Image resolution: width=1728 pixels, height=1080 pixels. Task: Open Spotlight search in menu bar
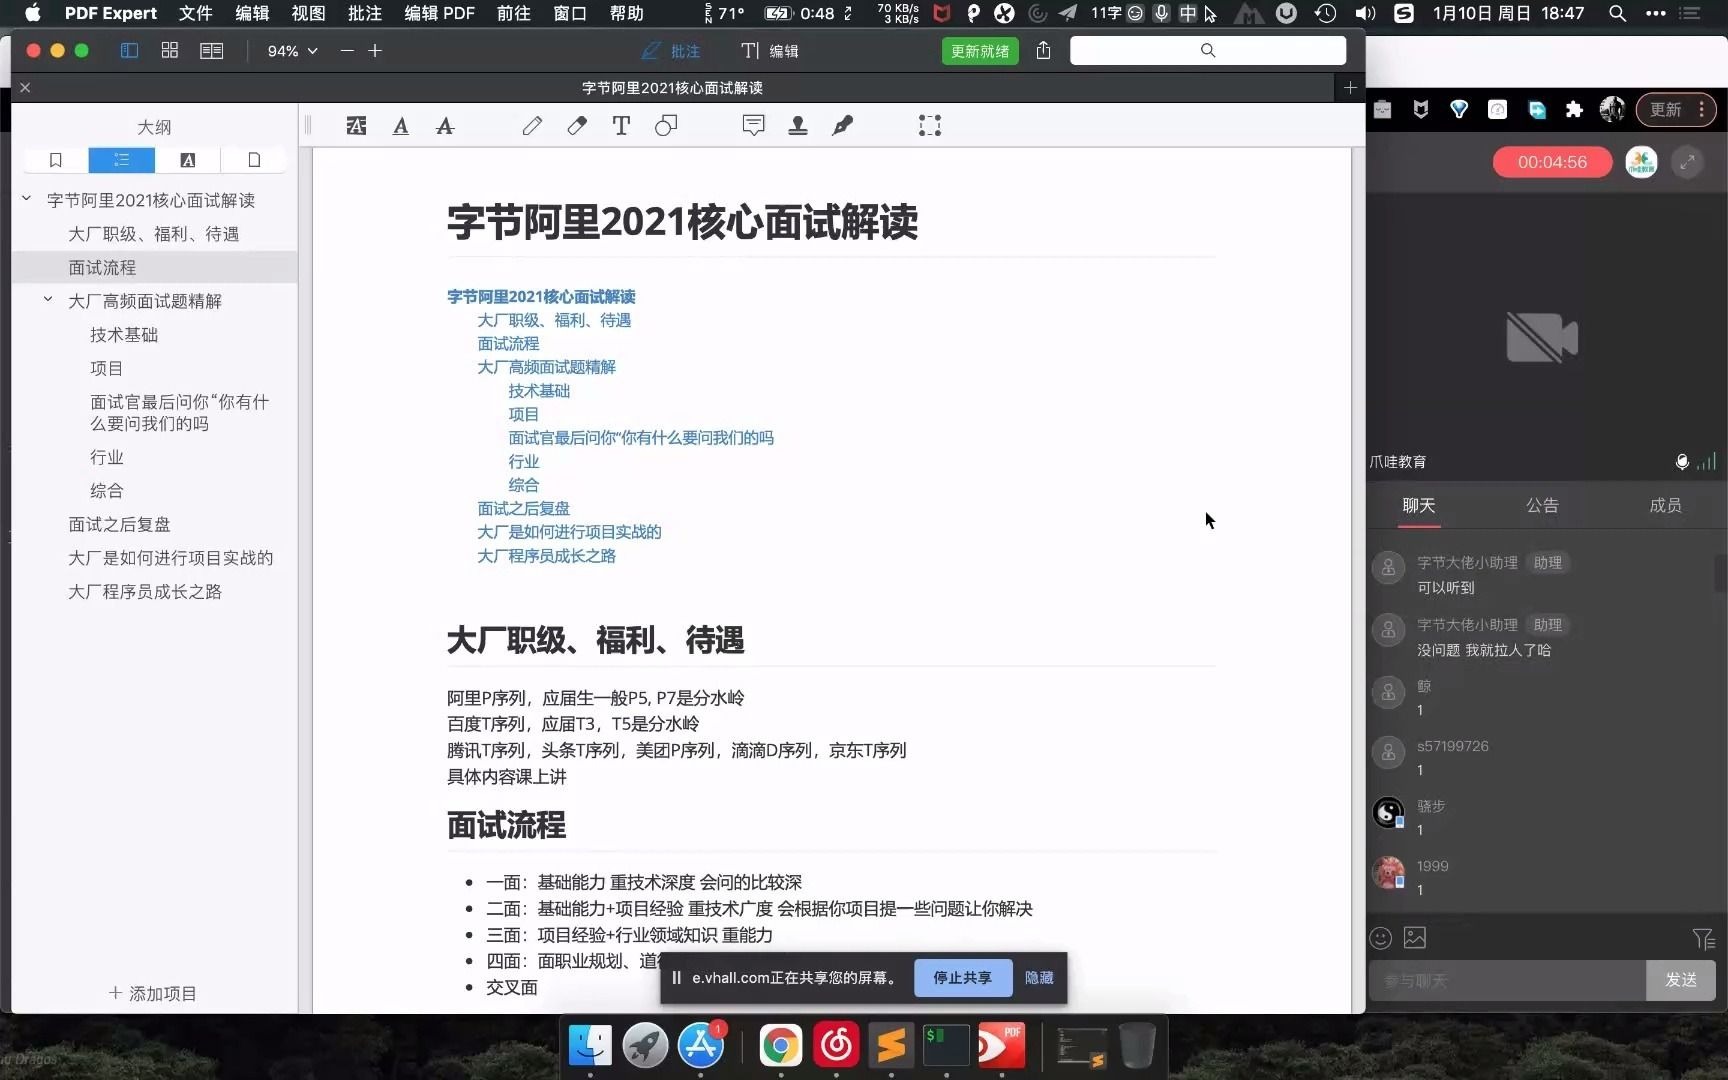pos(1617,13)
